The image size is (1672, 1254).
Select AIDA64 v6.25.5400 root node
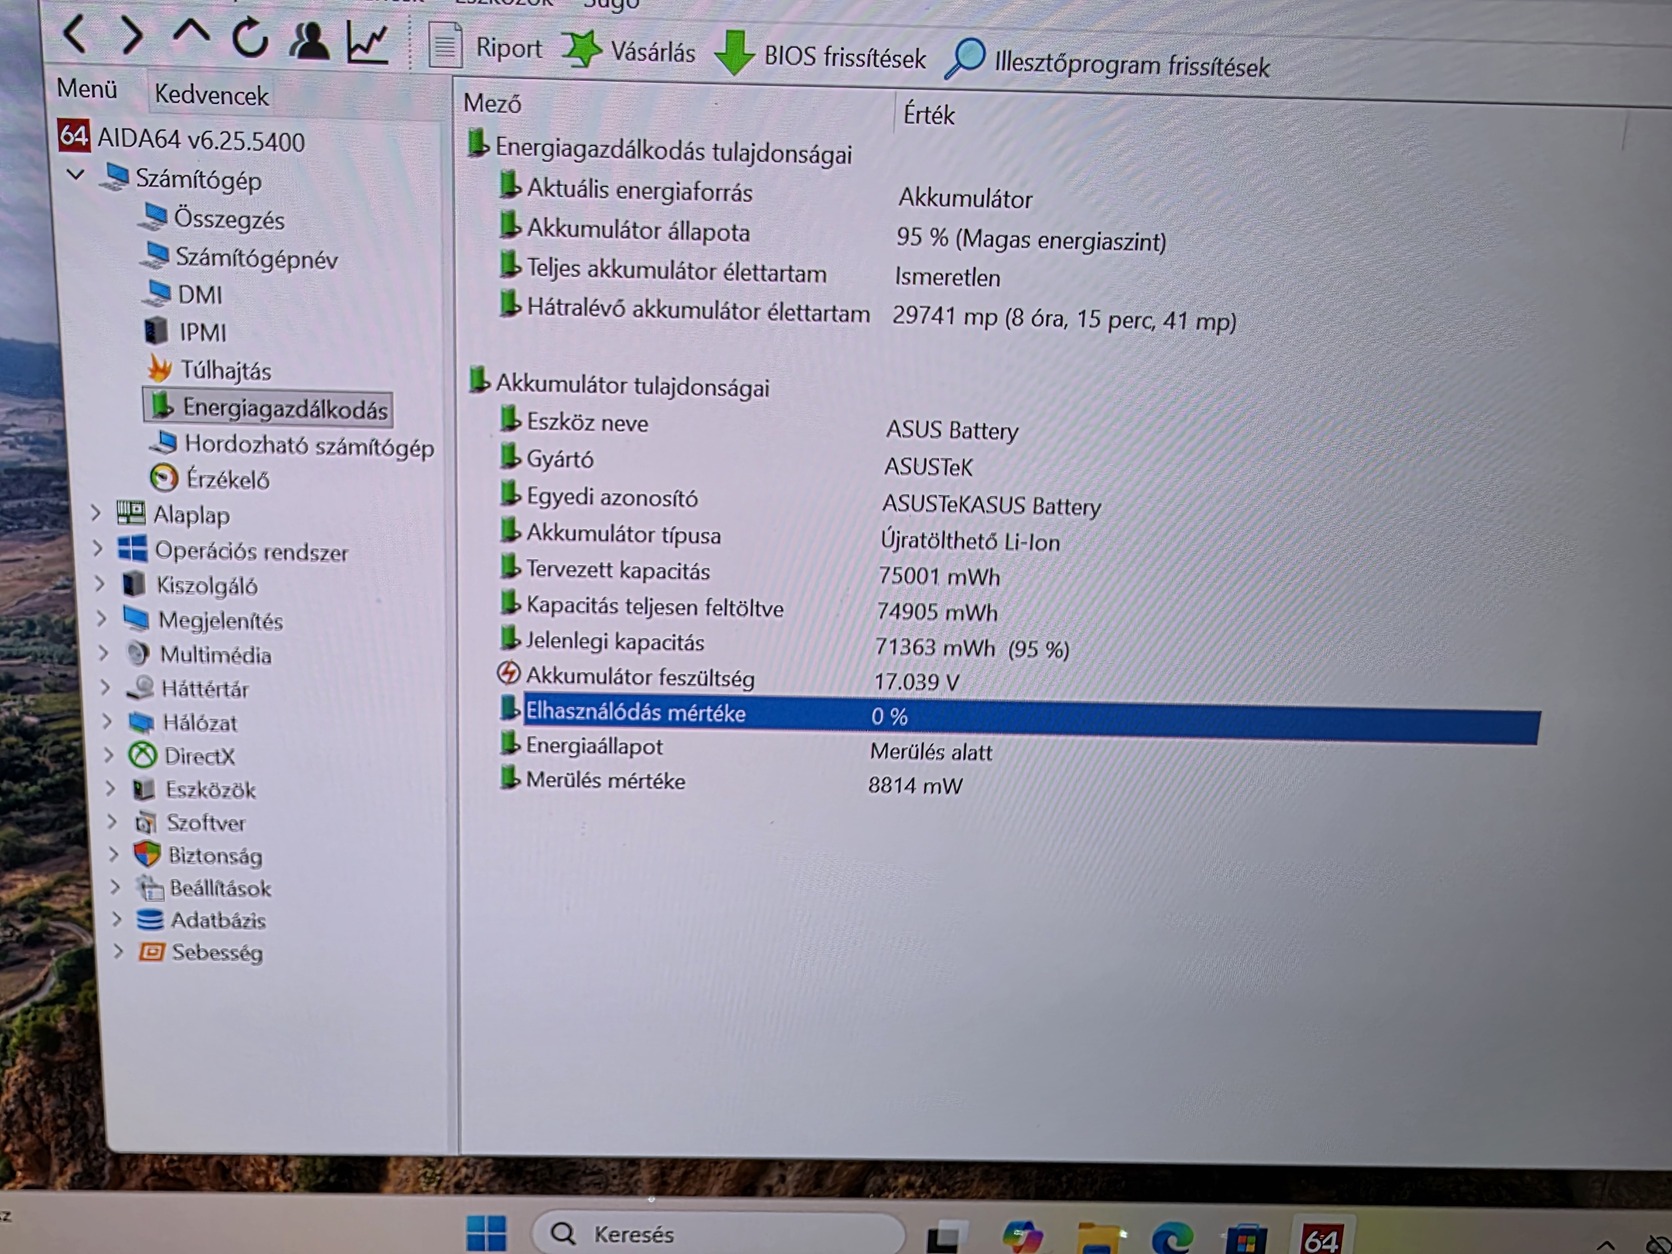(182, 139)
